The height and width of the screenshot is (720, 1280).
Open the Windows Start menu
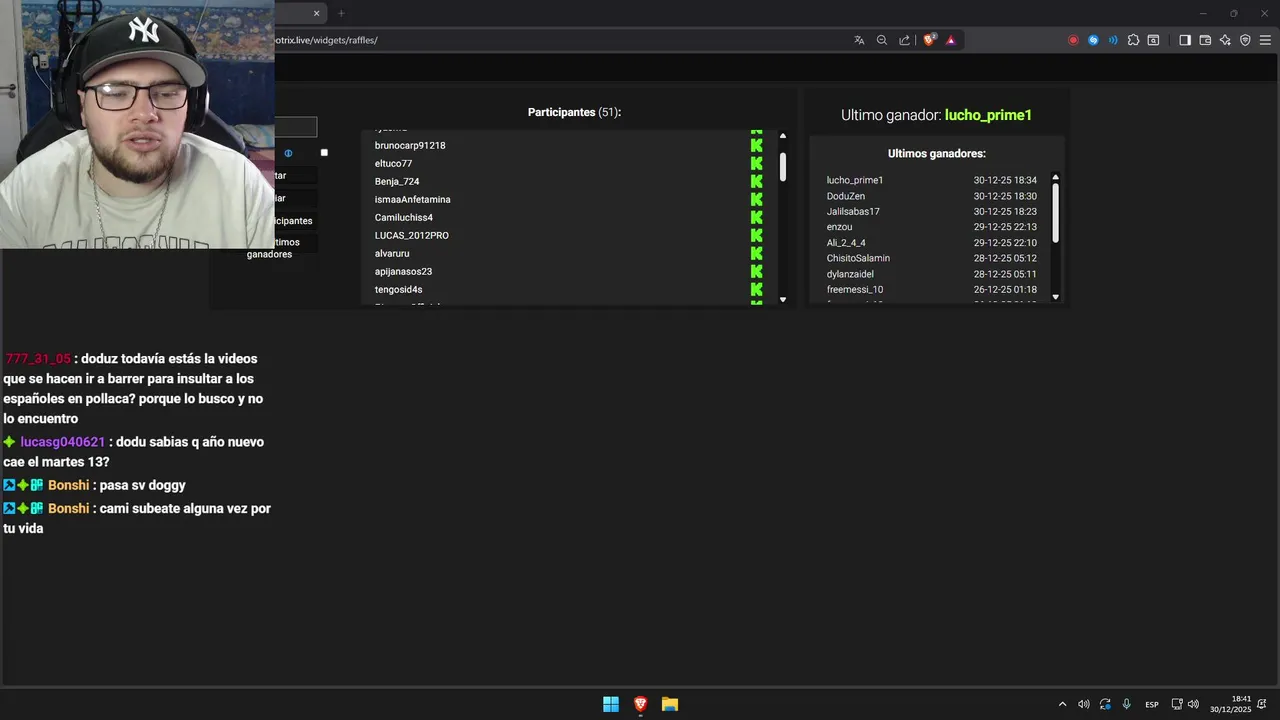pos(611,704)
